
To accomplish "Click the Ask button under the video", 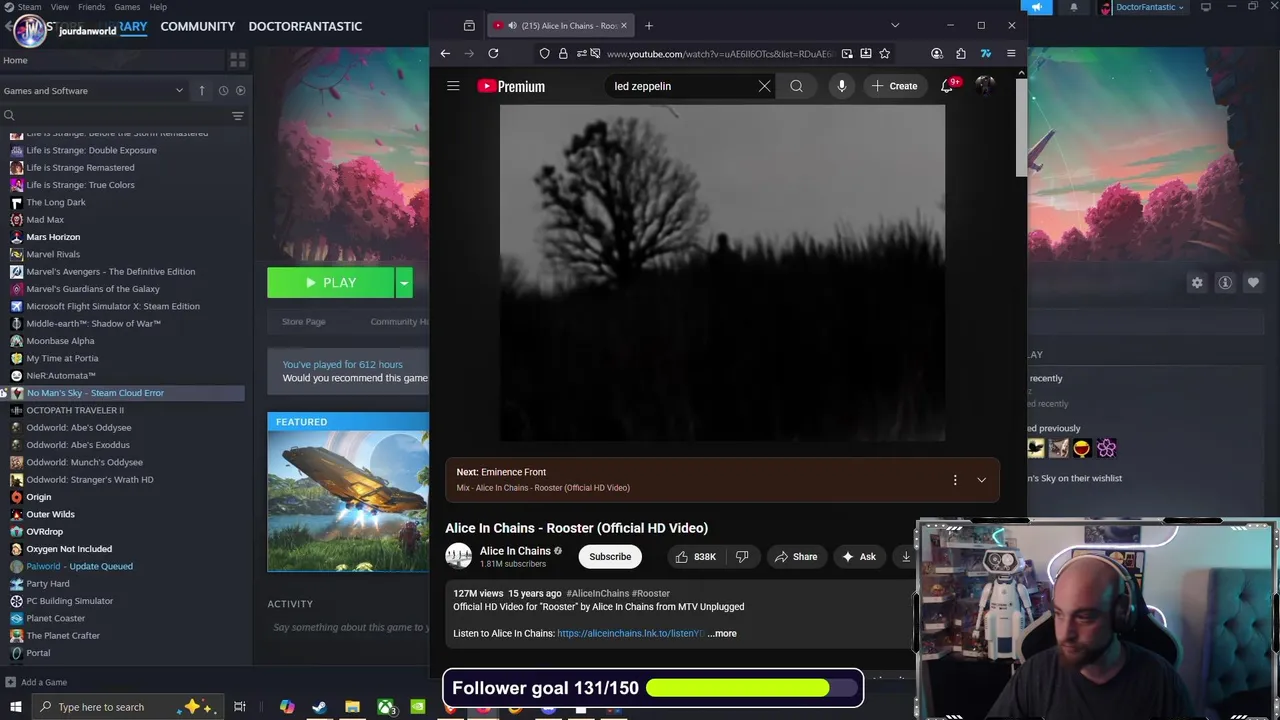I will (x=859, y=557).
